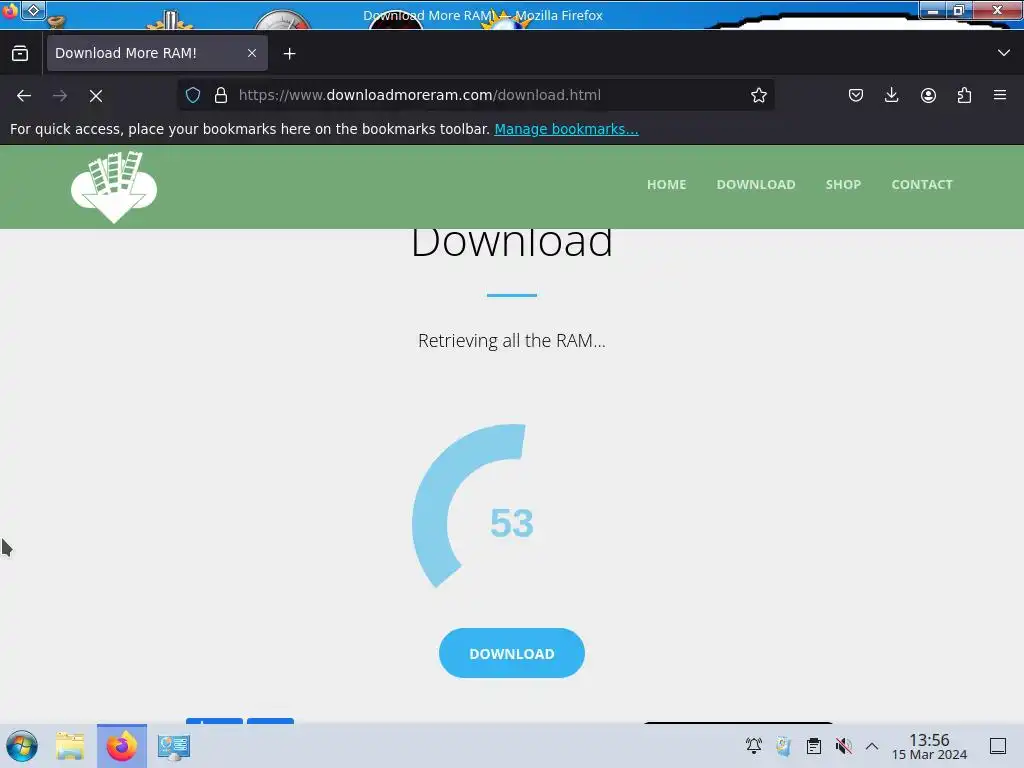
Task: Open clock showing 13:56
Action: [929, 746]
